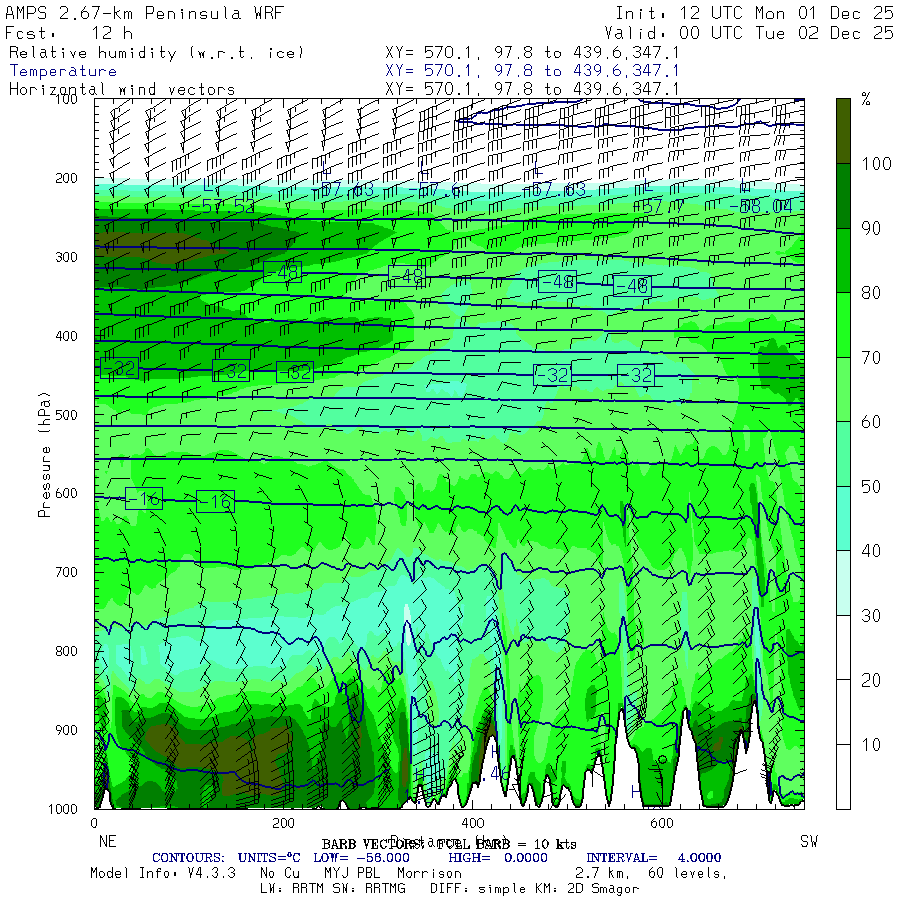Click the "SW" cross-section endpoint label
Image resolution: width=900 pixels, height=900 pixels.
(809, 841)
